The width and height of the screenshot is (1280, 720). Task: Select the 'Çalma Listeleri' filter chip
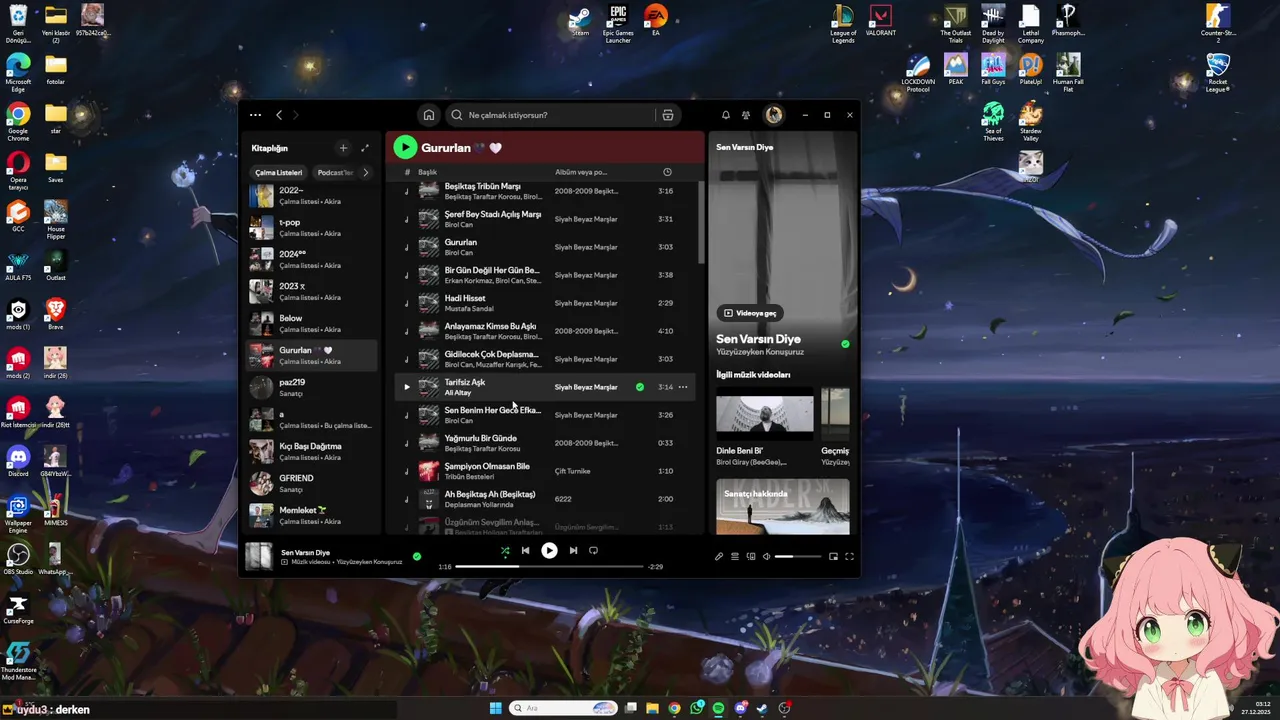(278, 172)
